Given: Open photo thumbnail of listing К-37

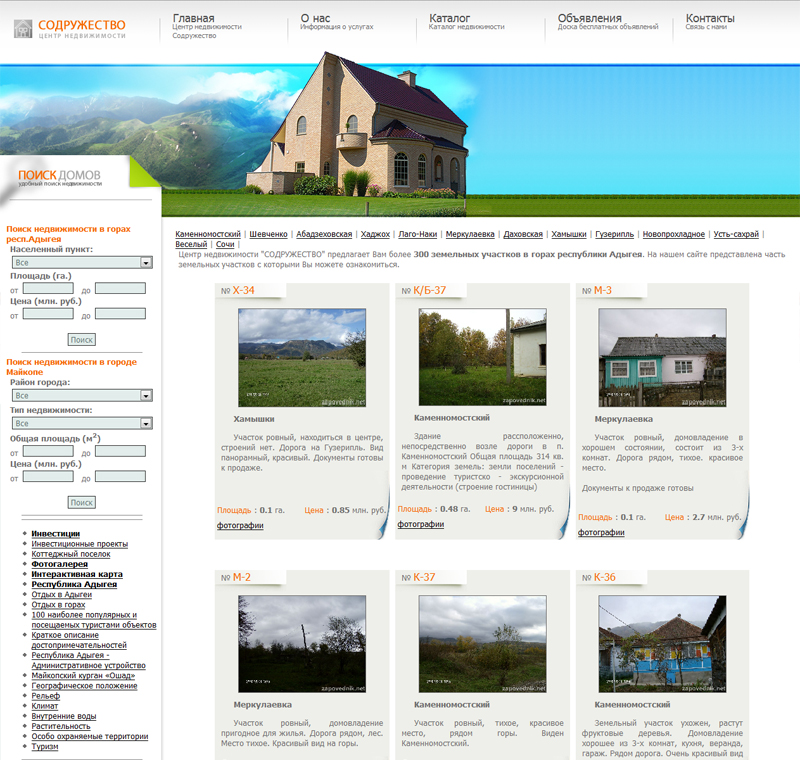Looking at the screenshot, I should point(483,644).
